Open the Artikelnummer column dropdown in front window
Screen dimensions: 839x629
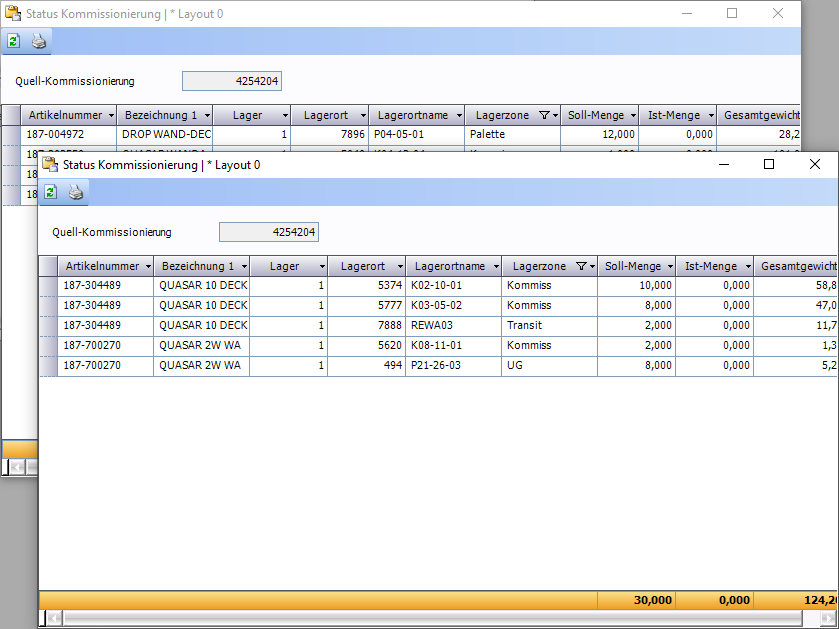tap(148, 266)
